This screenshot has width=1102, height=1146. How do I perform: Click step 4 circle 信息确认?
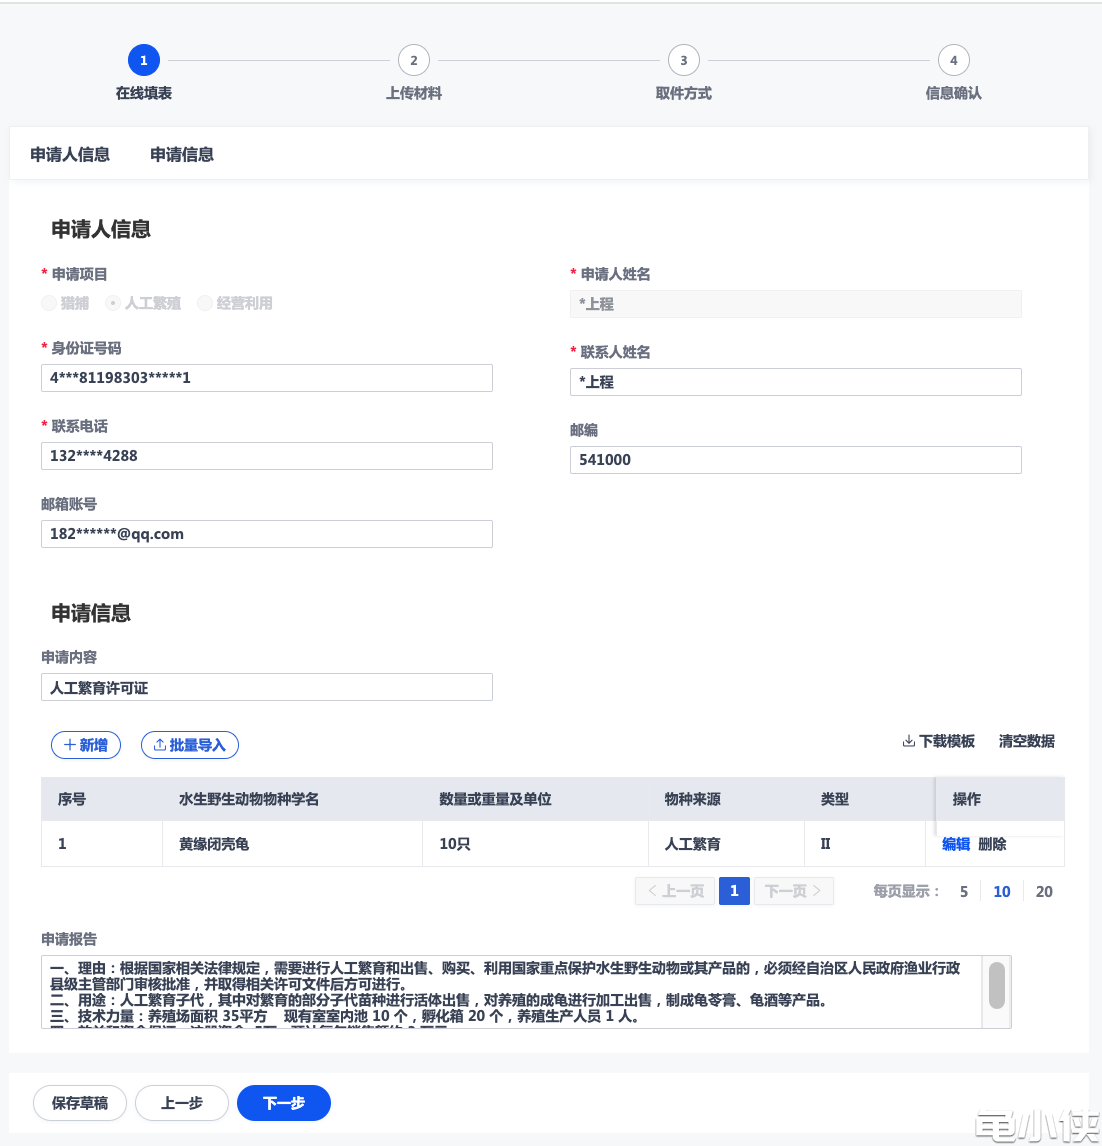[953, 60]
